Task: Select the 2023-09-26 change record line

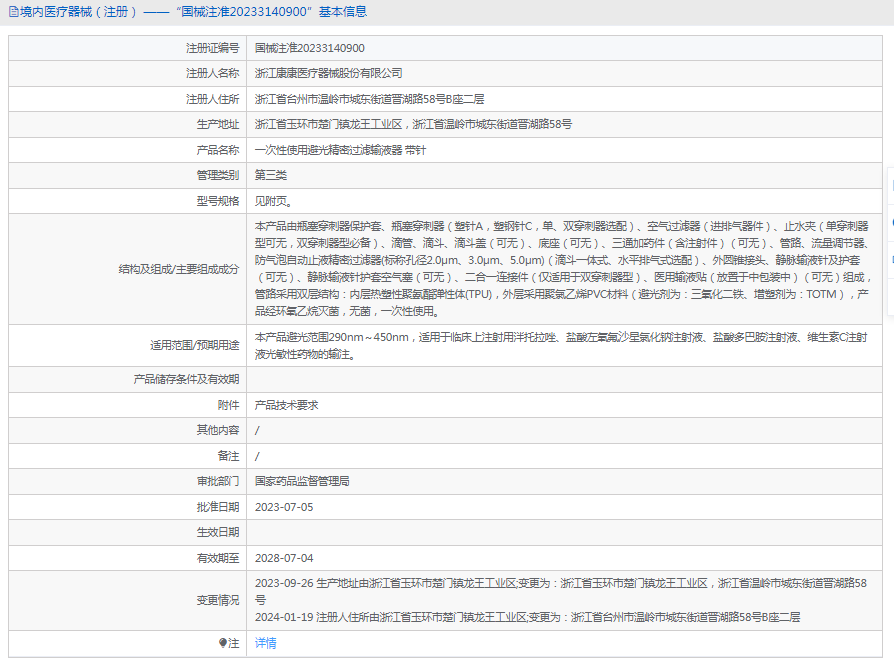Action: coord(561,592)
